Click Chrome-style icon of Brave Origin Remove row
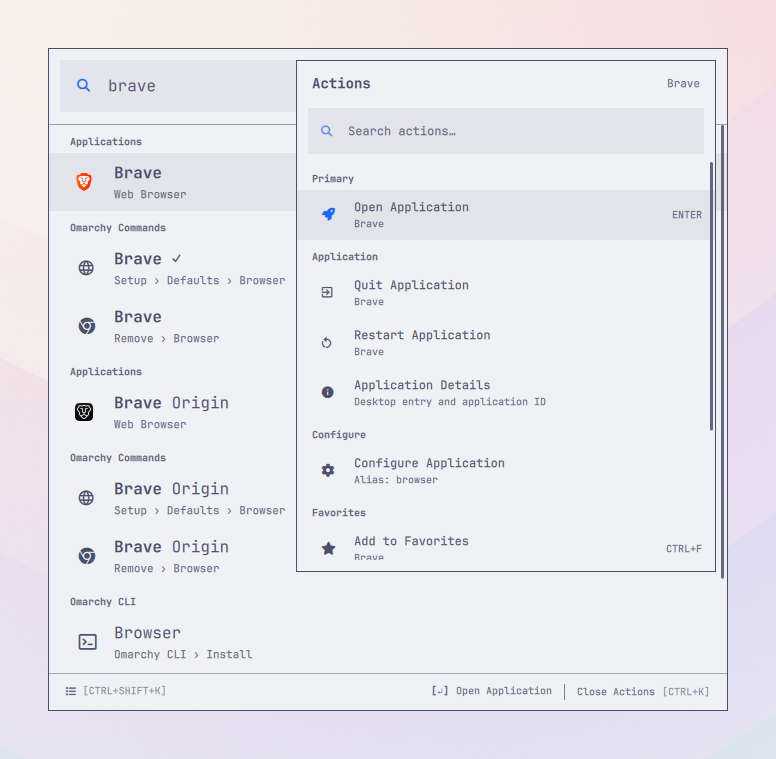The height and width of the screenshot is (759, 776). pos(87,556)
